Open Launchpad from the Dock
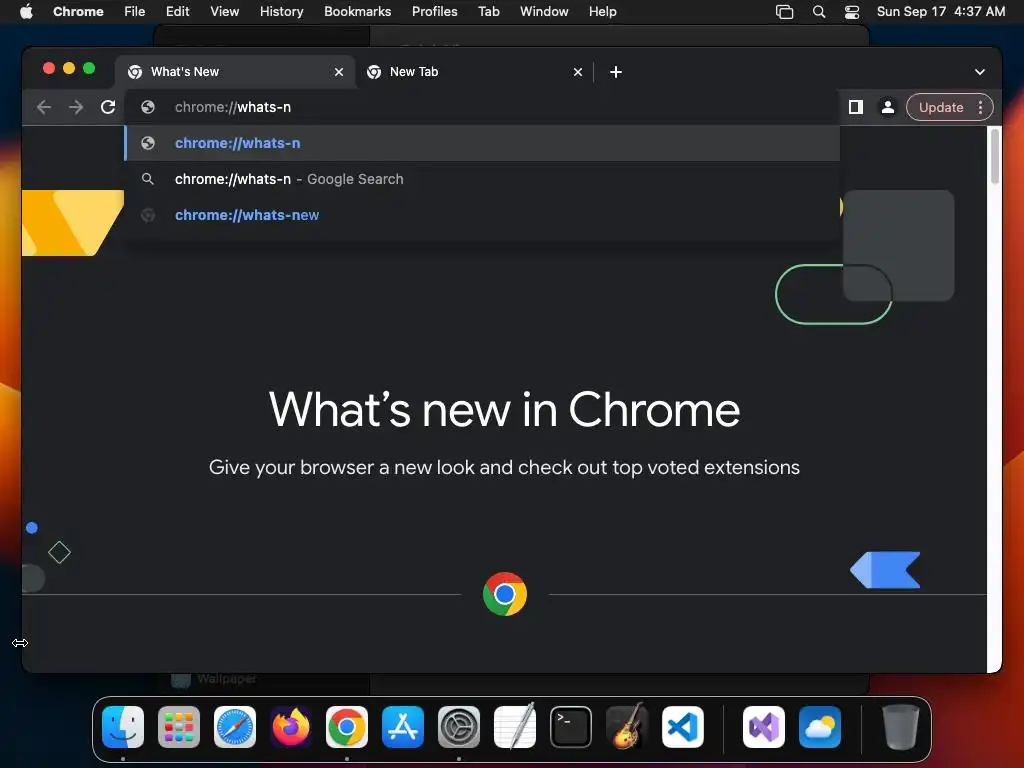Image resolution: width=1024 pixels, height=768 pixels. coord(179,726)
